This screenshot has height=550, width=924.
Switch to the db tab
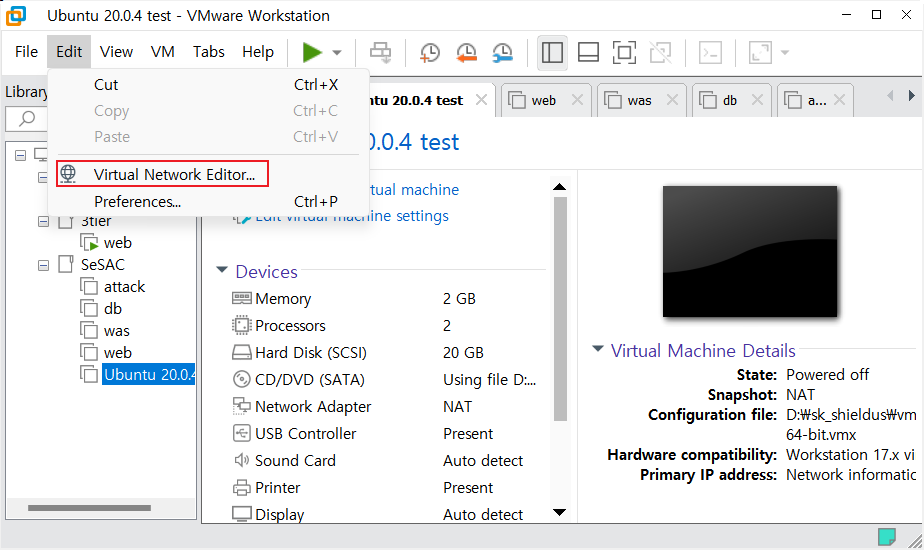(729, 101)
